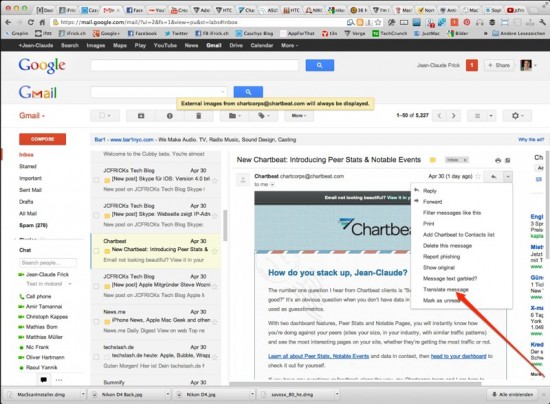Star the News.me message
This screenshot has height=404, width=550.
215,322
